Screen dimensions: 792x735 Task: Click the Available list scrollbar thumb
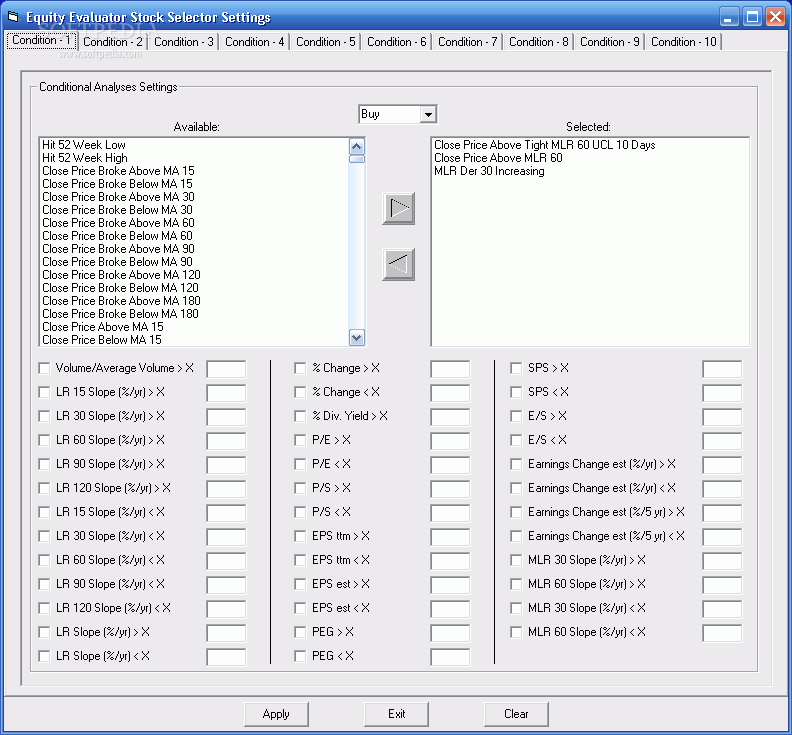tap(357, 158)
